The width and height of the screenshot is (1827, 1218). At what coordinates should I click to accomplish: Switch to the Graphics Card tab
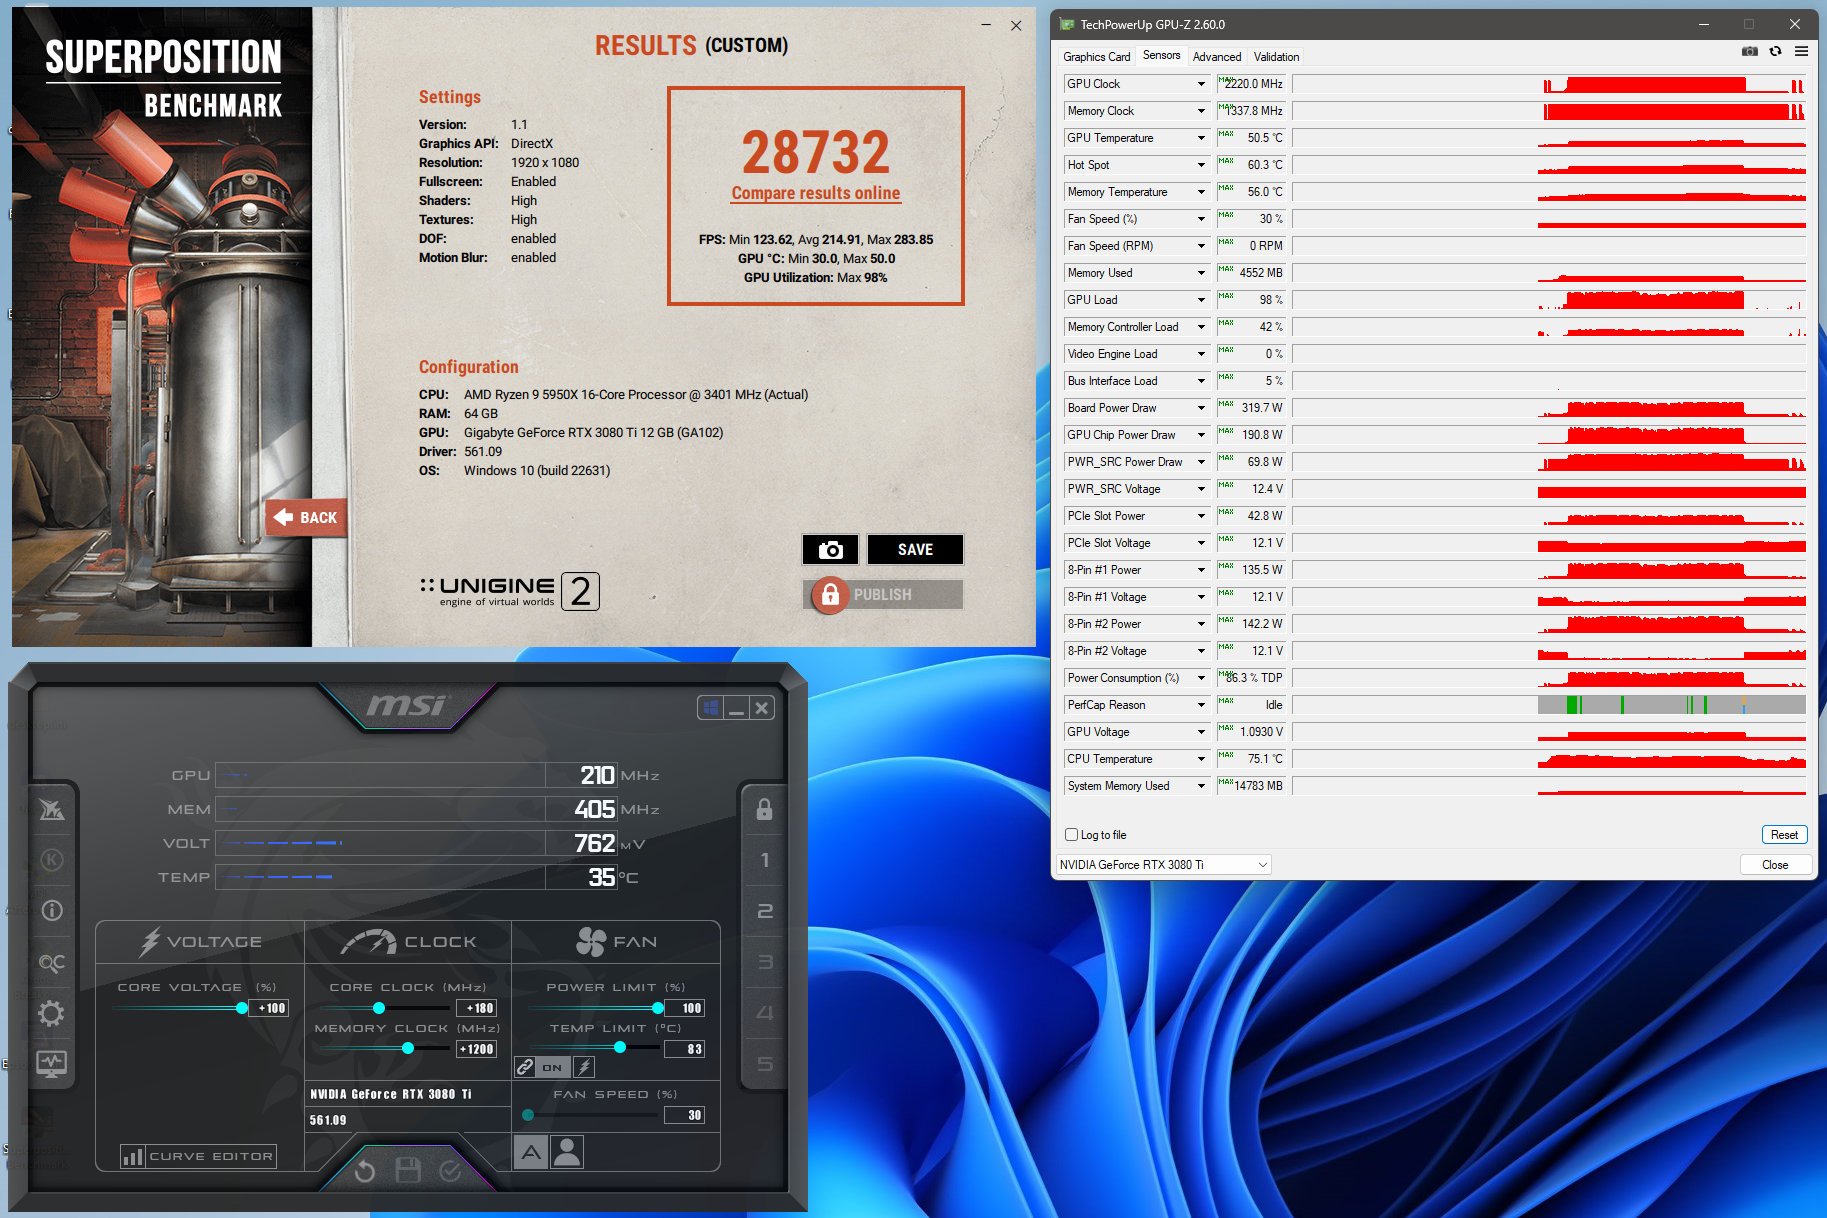(1096, 57)
